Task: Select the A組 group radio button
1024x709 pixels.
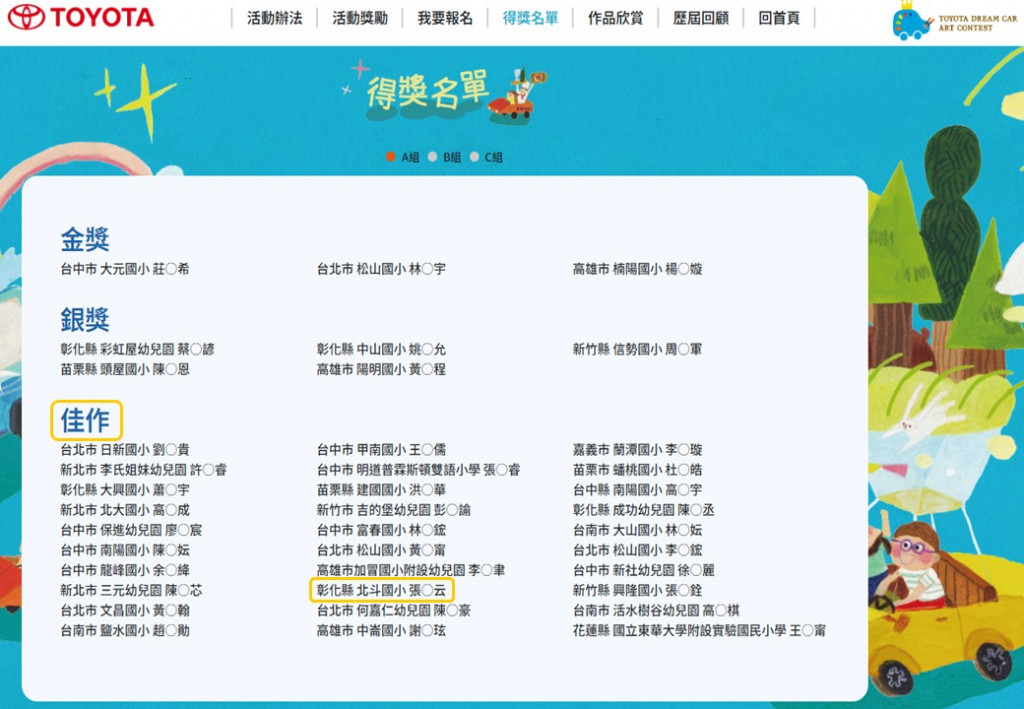Action: (x=391, y=157)
